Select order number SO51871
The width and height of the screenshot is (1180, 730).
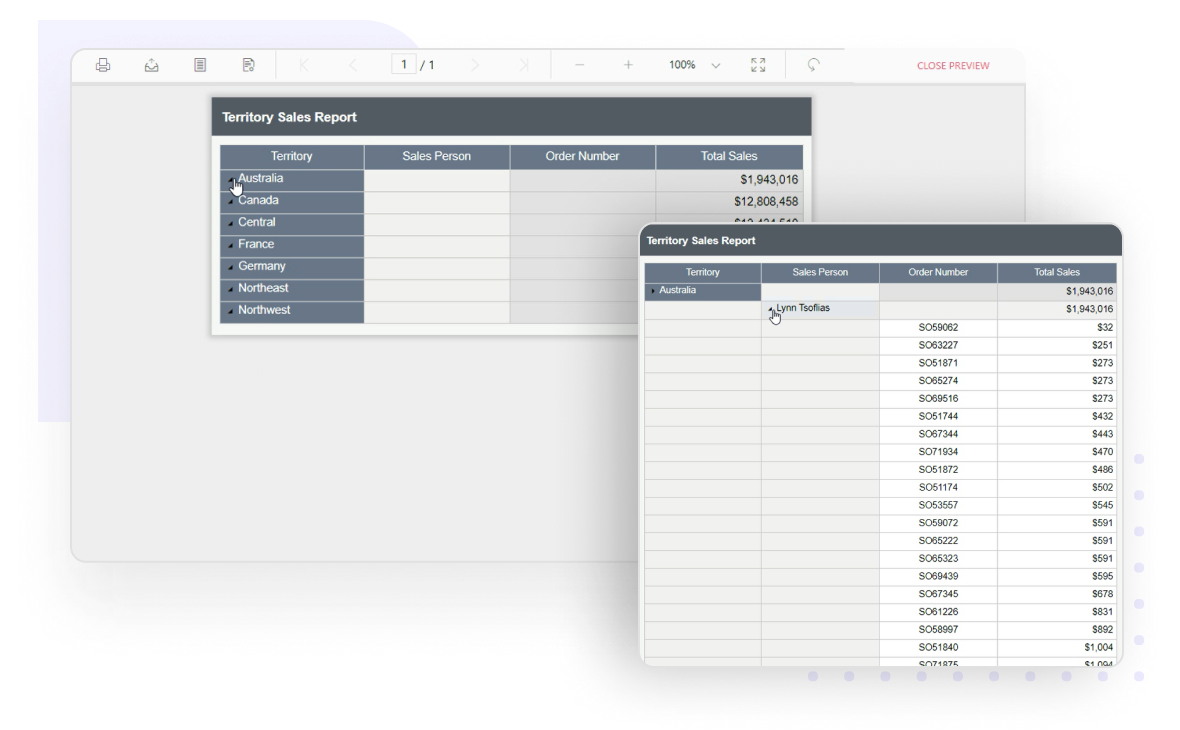tap(938, 363)
